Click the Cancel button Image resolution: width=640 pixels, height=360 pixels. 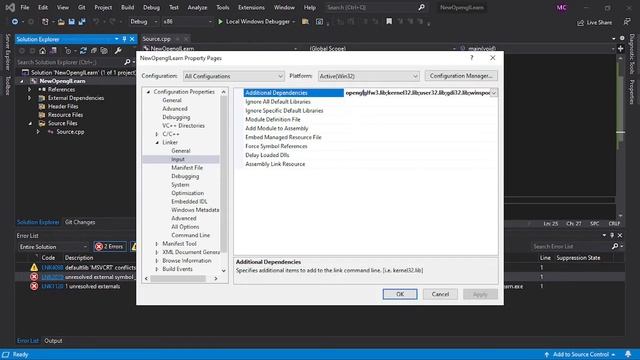click(440, 294)
